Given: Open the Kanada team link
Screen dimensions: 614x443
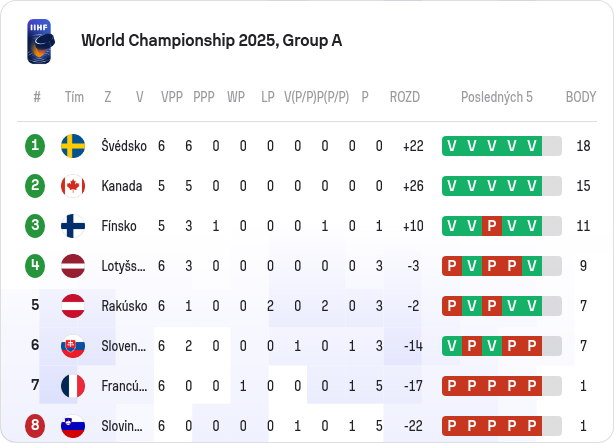Looking at the screenshot, I should pyautogui.click(x=122, y=186).
